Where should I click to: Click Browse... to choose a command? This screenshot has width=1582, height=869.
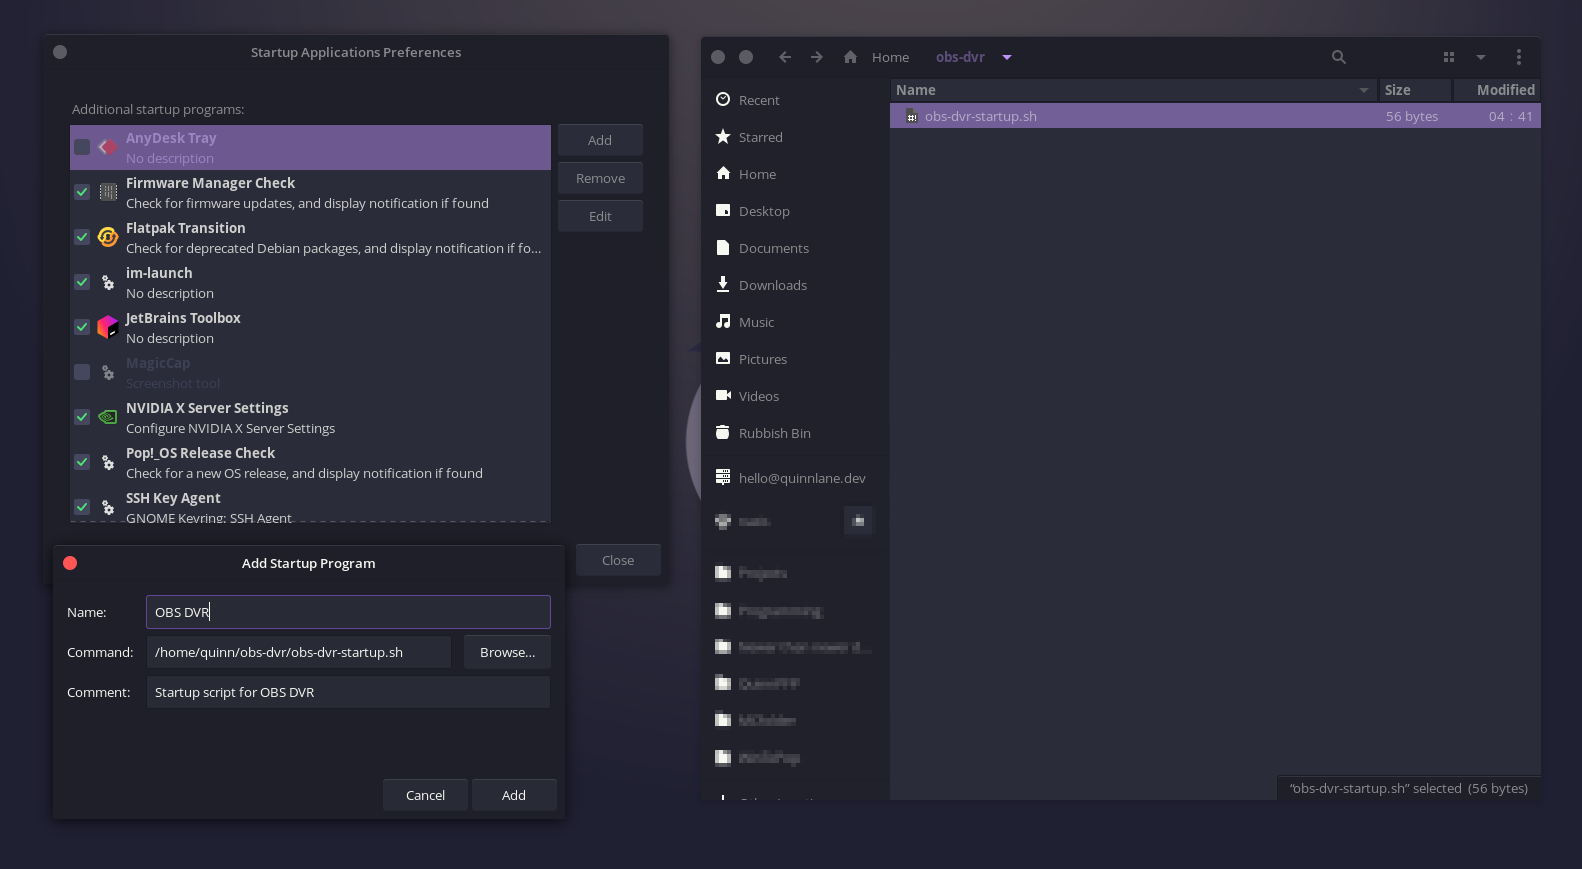click(507, 652)
